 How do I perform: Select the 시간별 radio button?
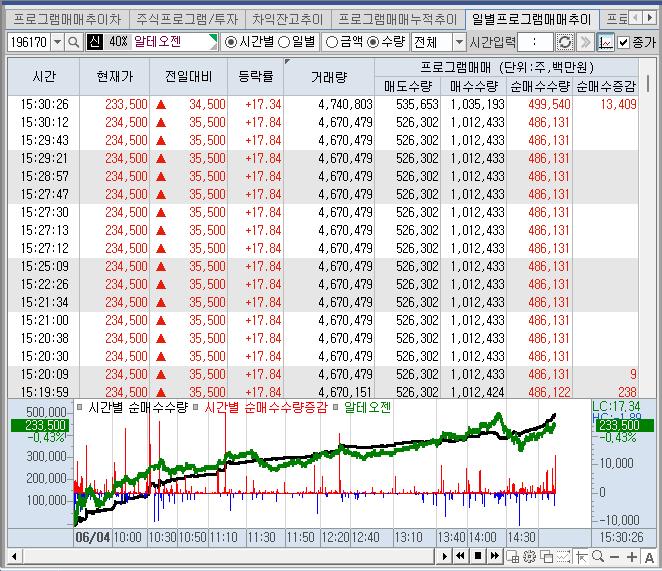click(x=231, y=42)
